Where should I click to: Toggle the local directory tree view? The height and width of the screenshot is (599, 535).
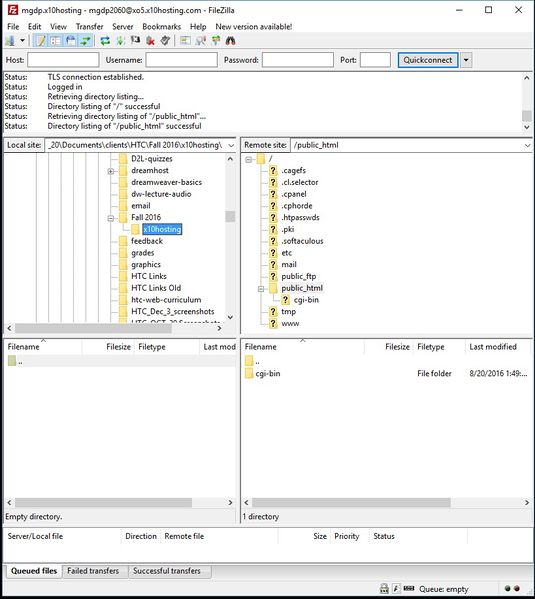[x=56, y=40]
